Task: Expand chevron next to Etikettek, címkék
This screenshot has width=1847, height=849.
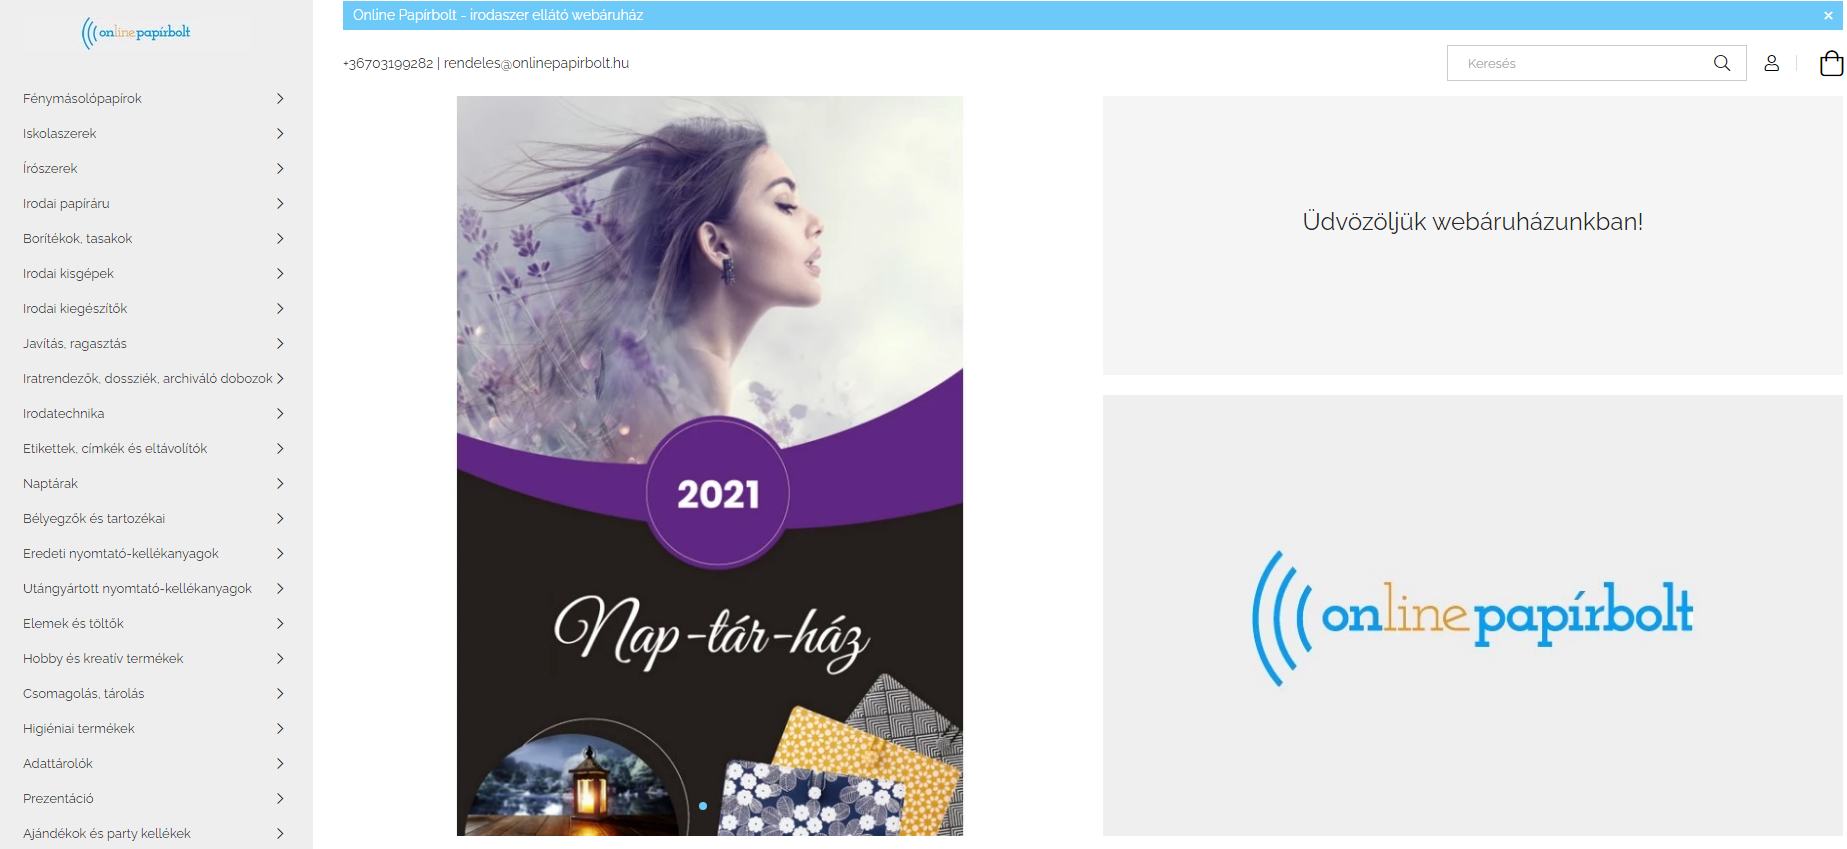Action: (x=280, y=448)
